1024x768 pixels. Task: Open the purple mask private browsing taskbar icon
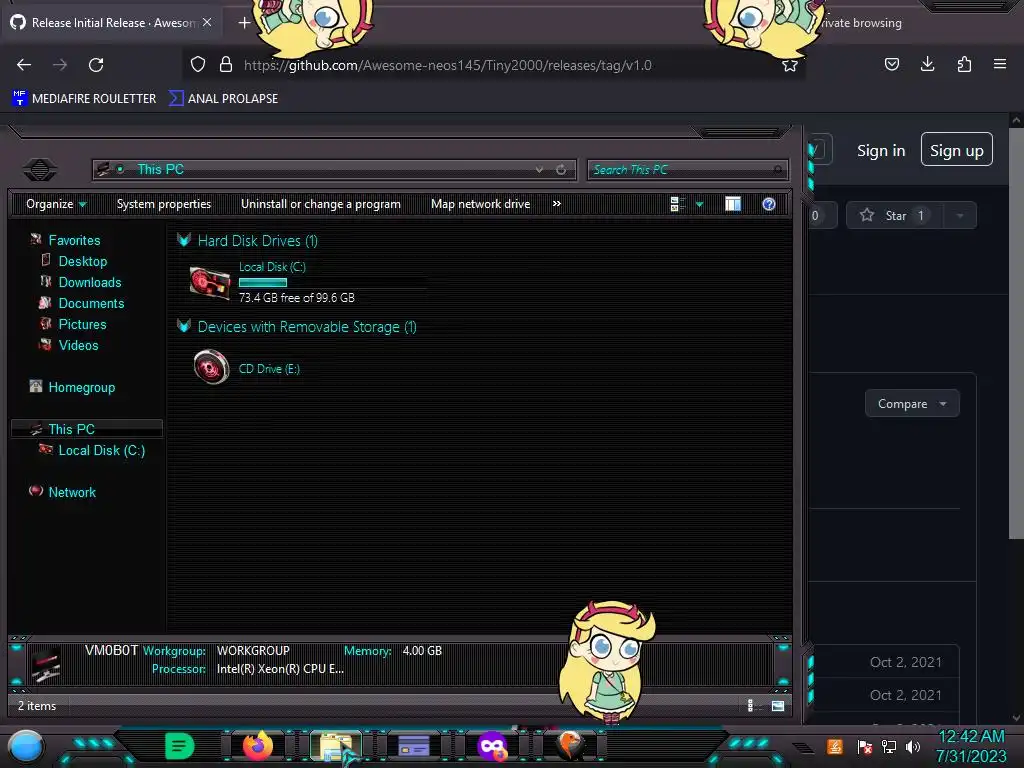(492, 746)
